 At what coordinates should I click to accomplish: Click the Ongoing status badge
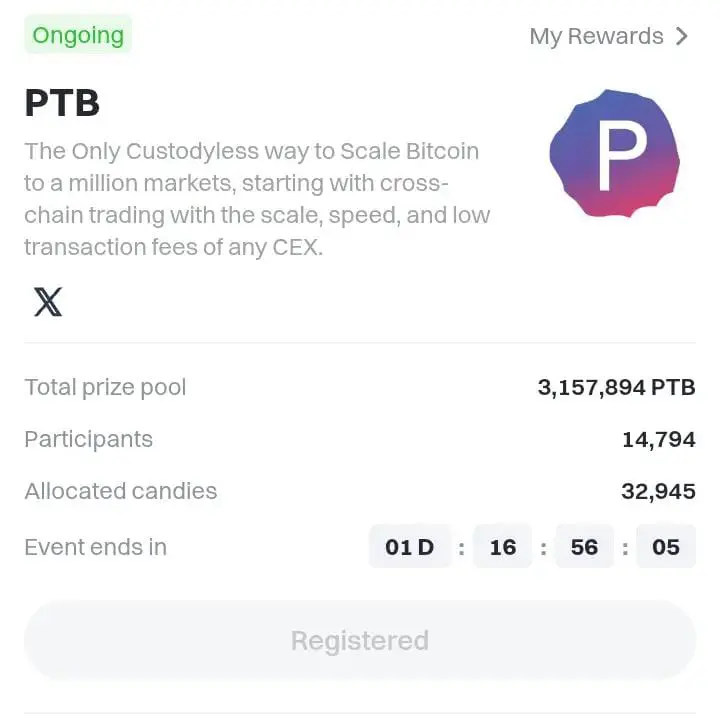click(x=78, y=34)
